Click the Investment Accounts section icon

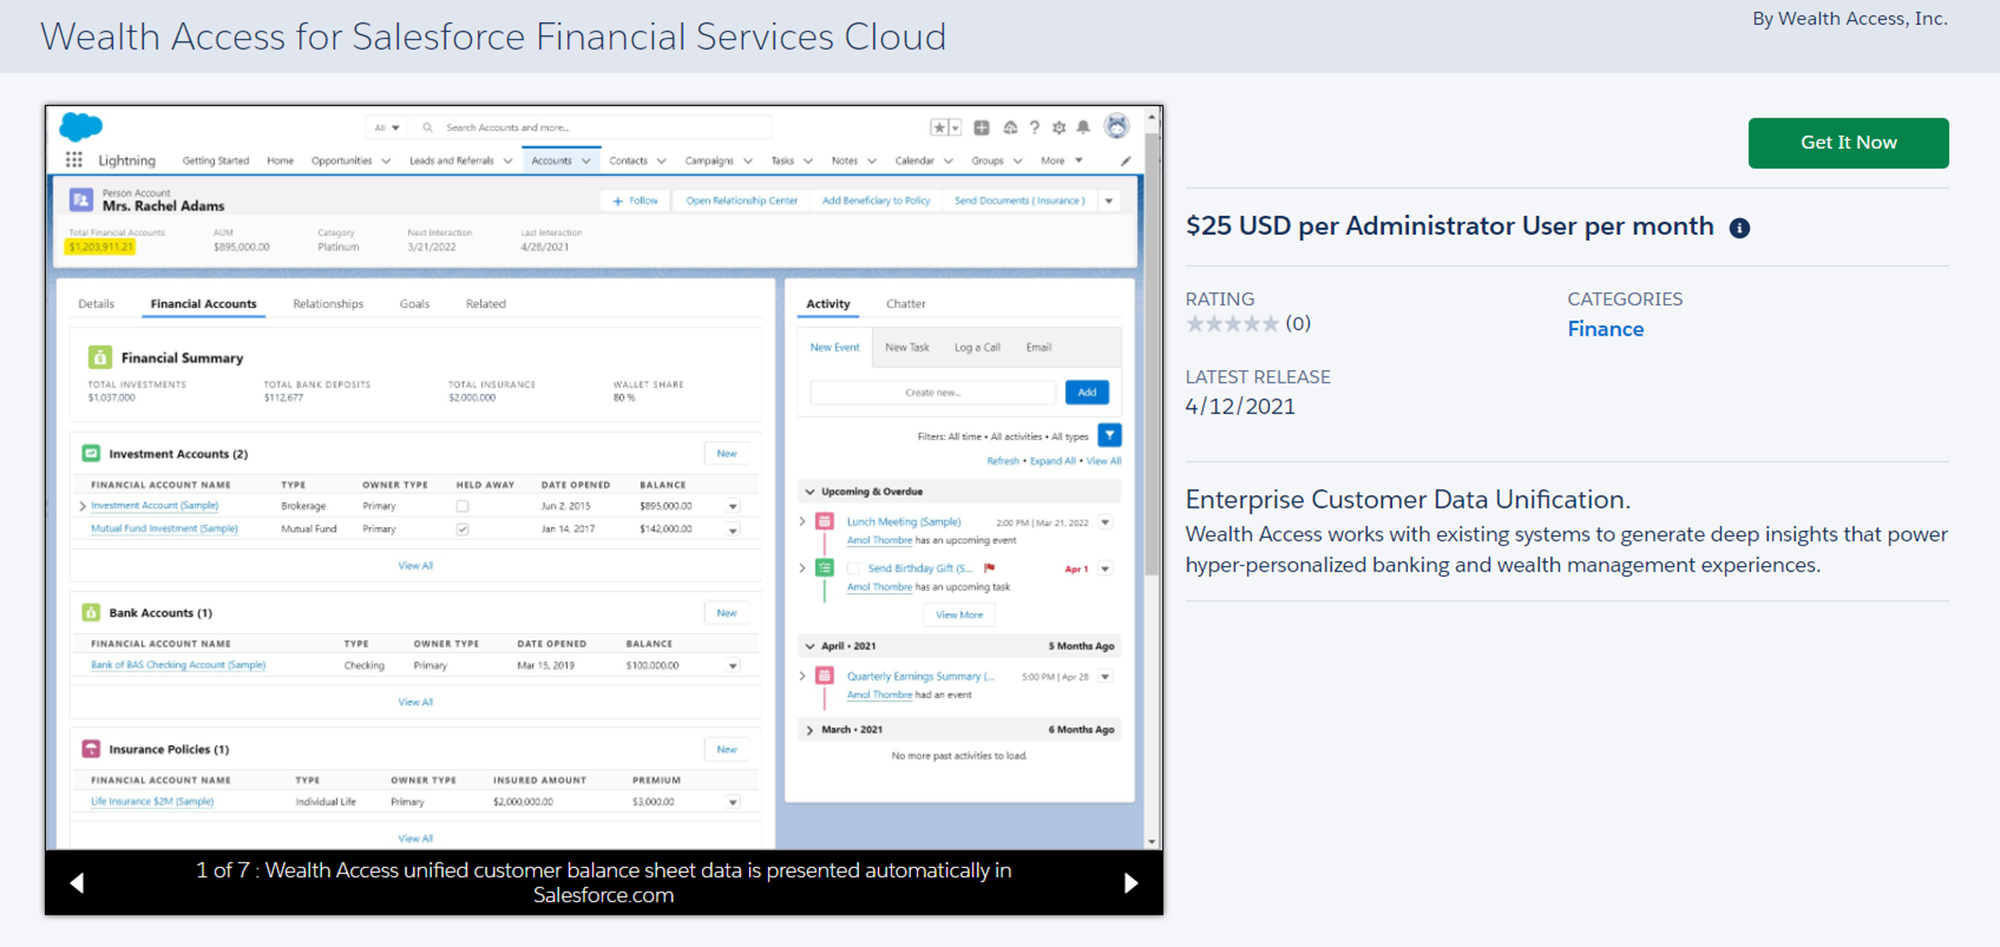tap(91, 453)
